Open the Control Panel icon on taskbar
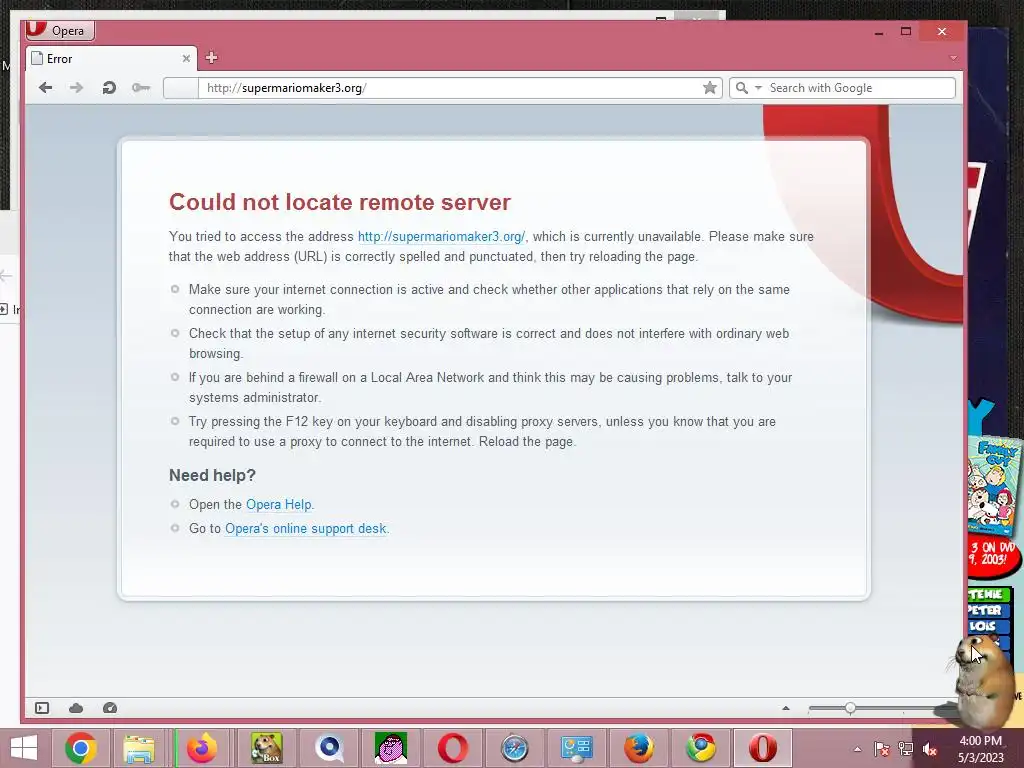This screenshot has width=1024, height=768. point(577,748)
